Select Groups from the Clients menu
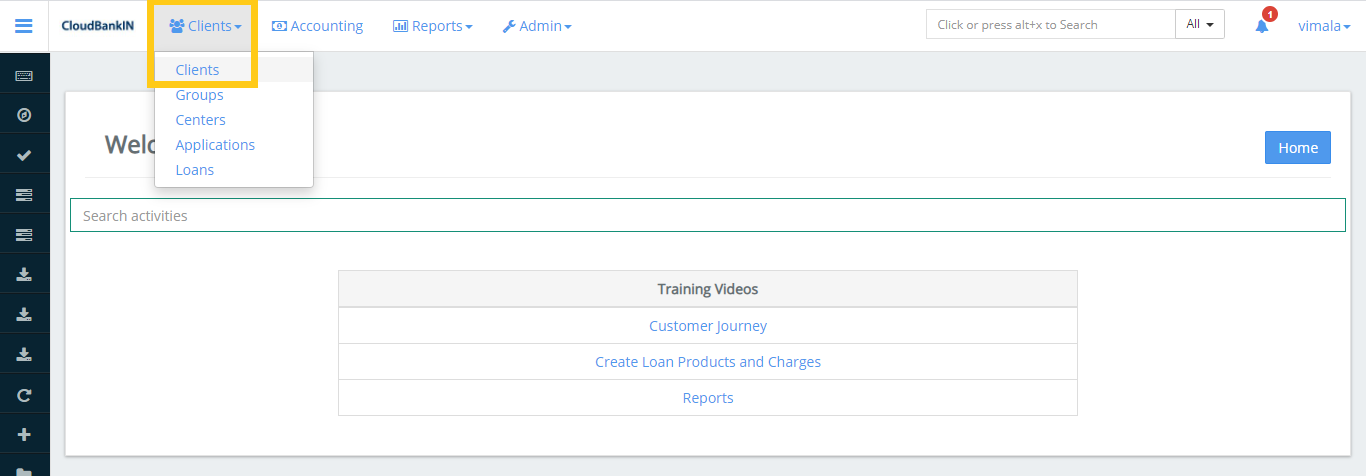 (199, 95)
